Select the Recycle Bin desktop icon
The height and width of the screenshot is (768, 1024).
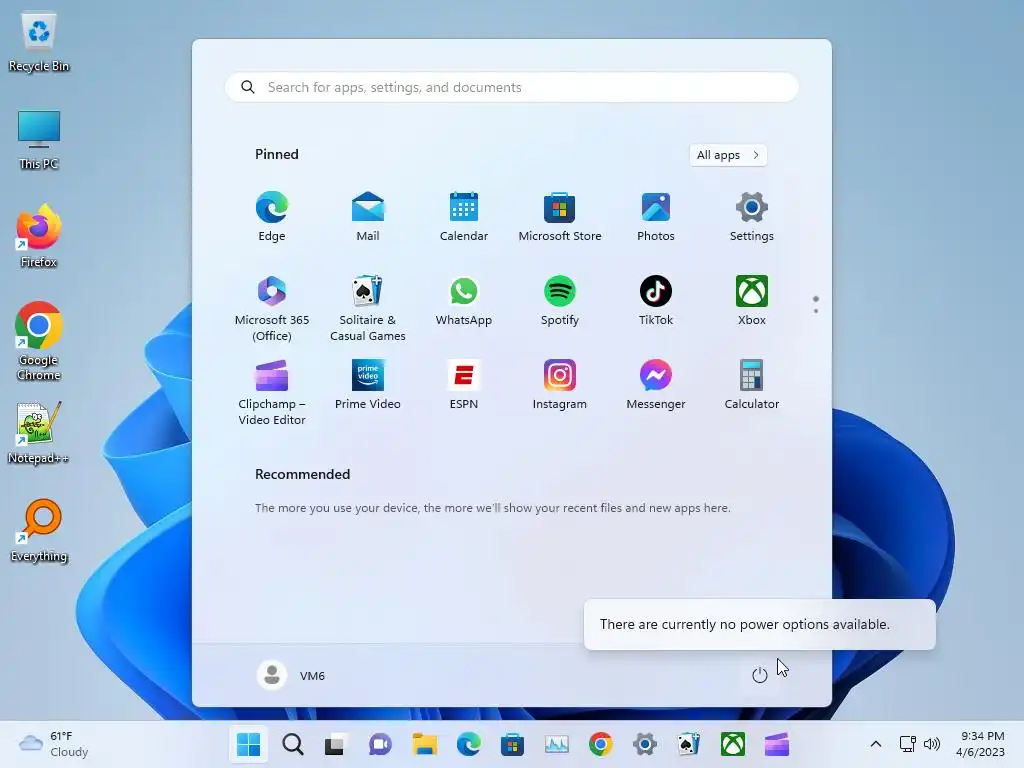39,42
